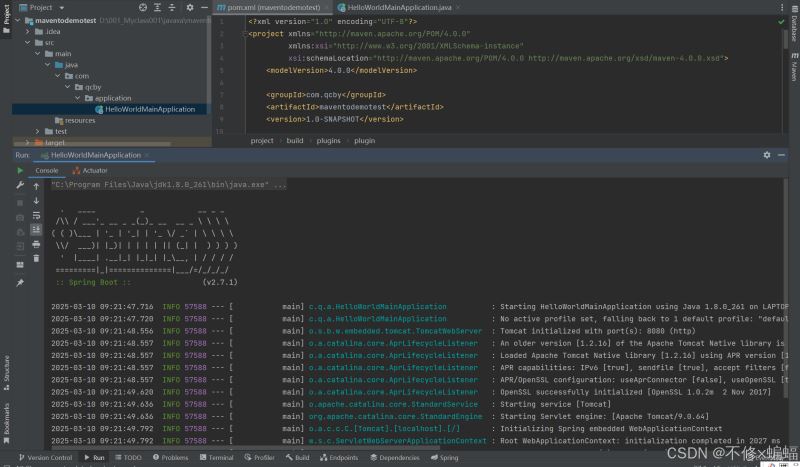Screen dimensions: 800x467
Task: Open the Actuator tab
Action: coord(90,170)
